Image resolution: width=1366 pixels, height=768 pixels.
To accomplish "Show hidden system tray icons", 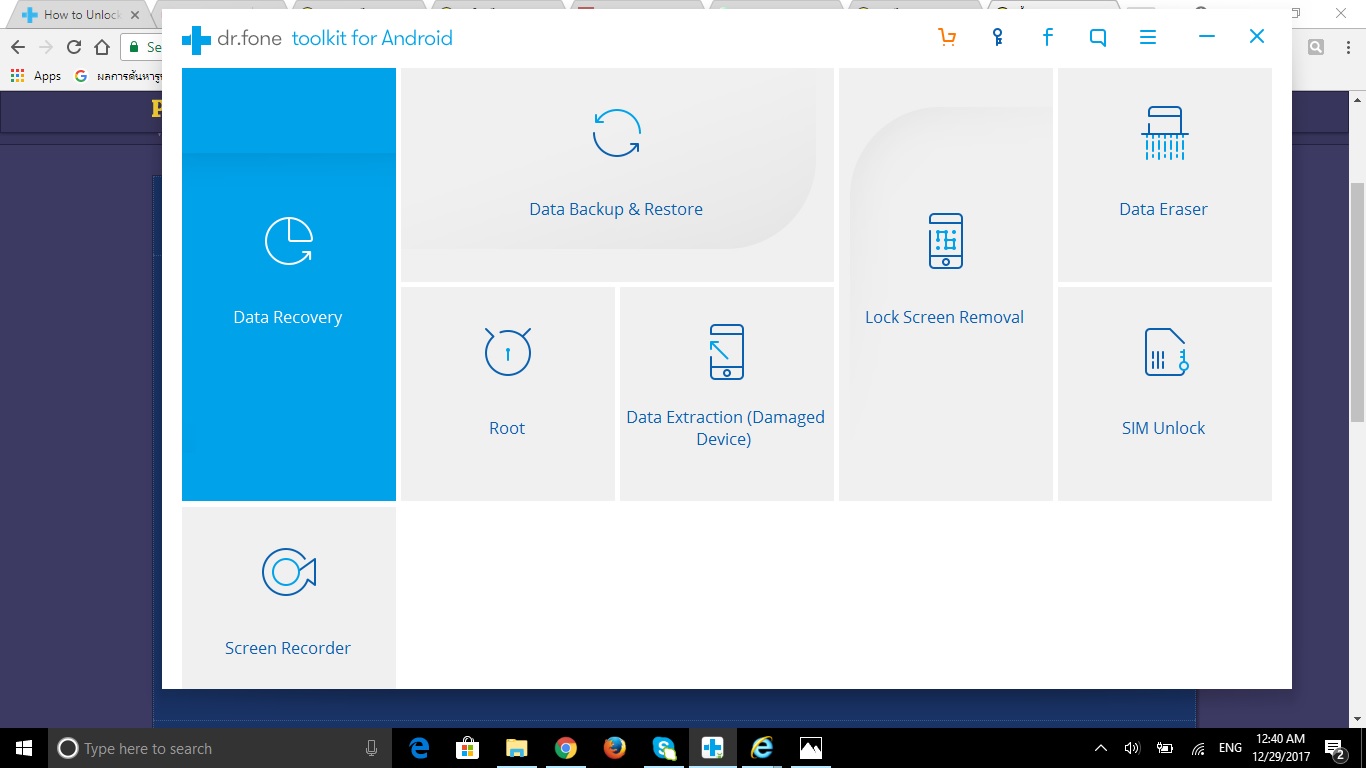I will click(x=1101, y=748).
